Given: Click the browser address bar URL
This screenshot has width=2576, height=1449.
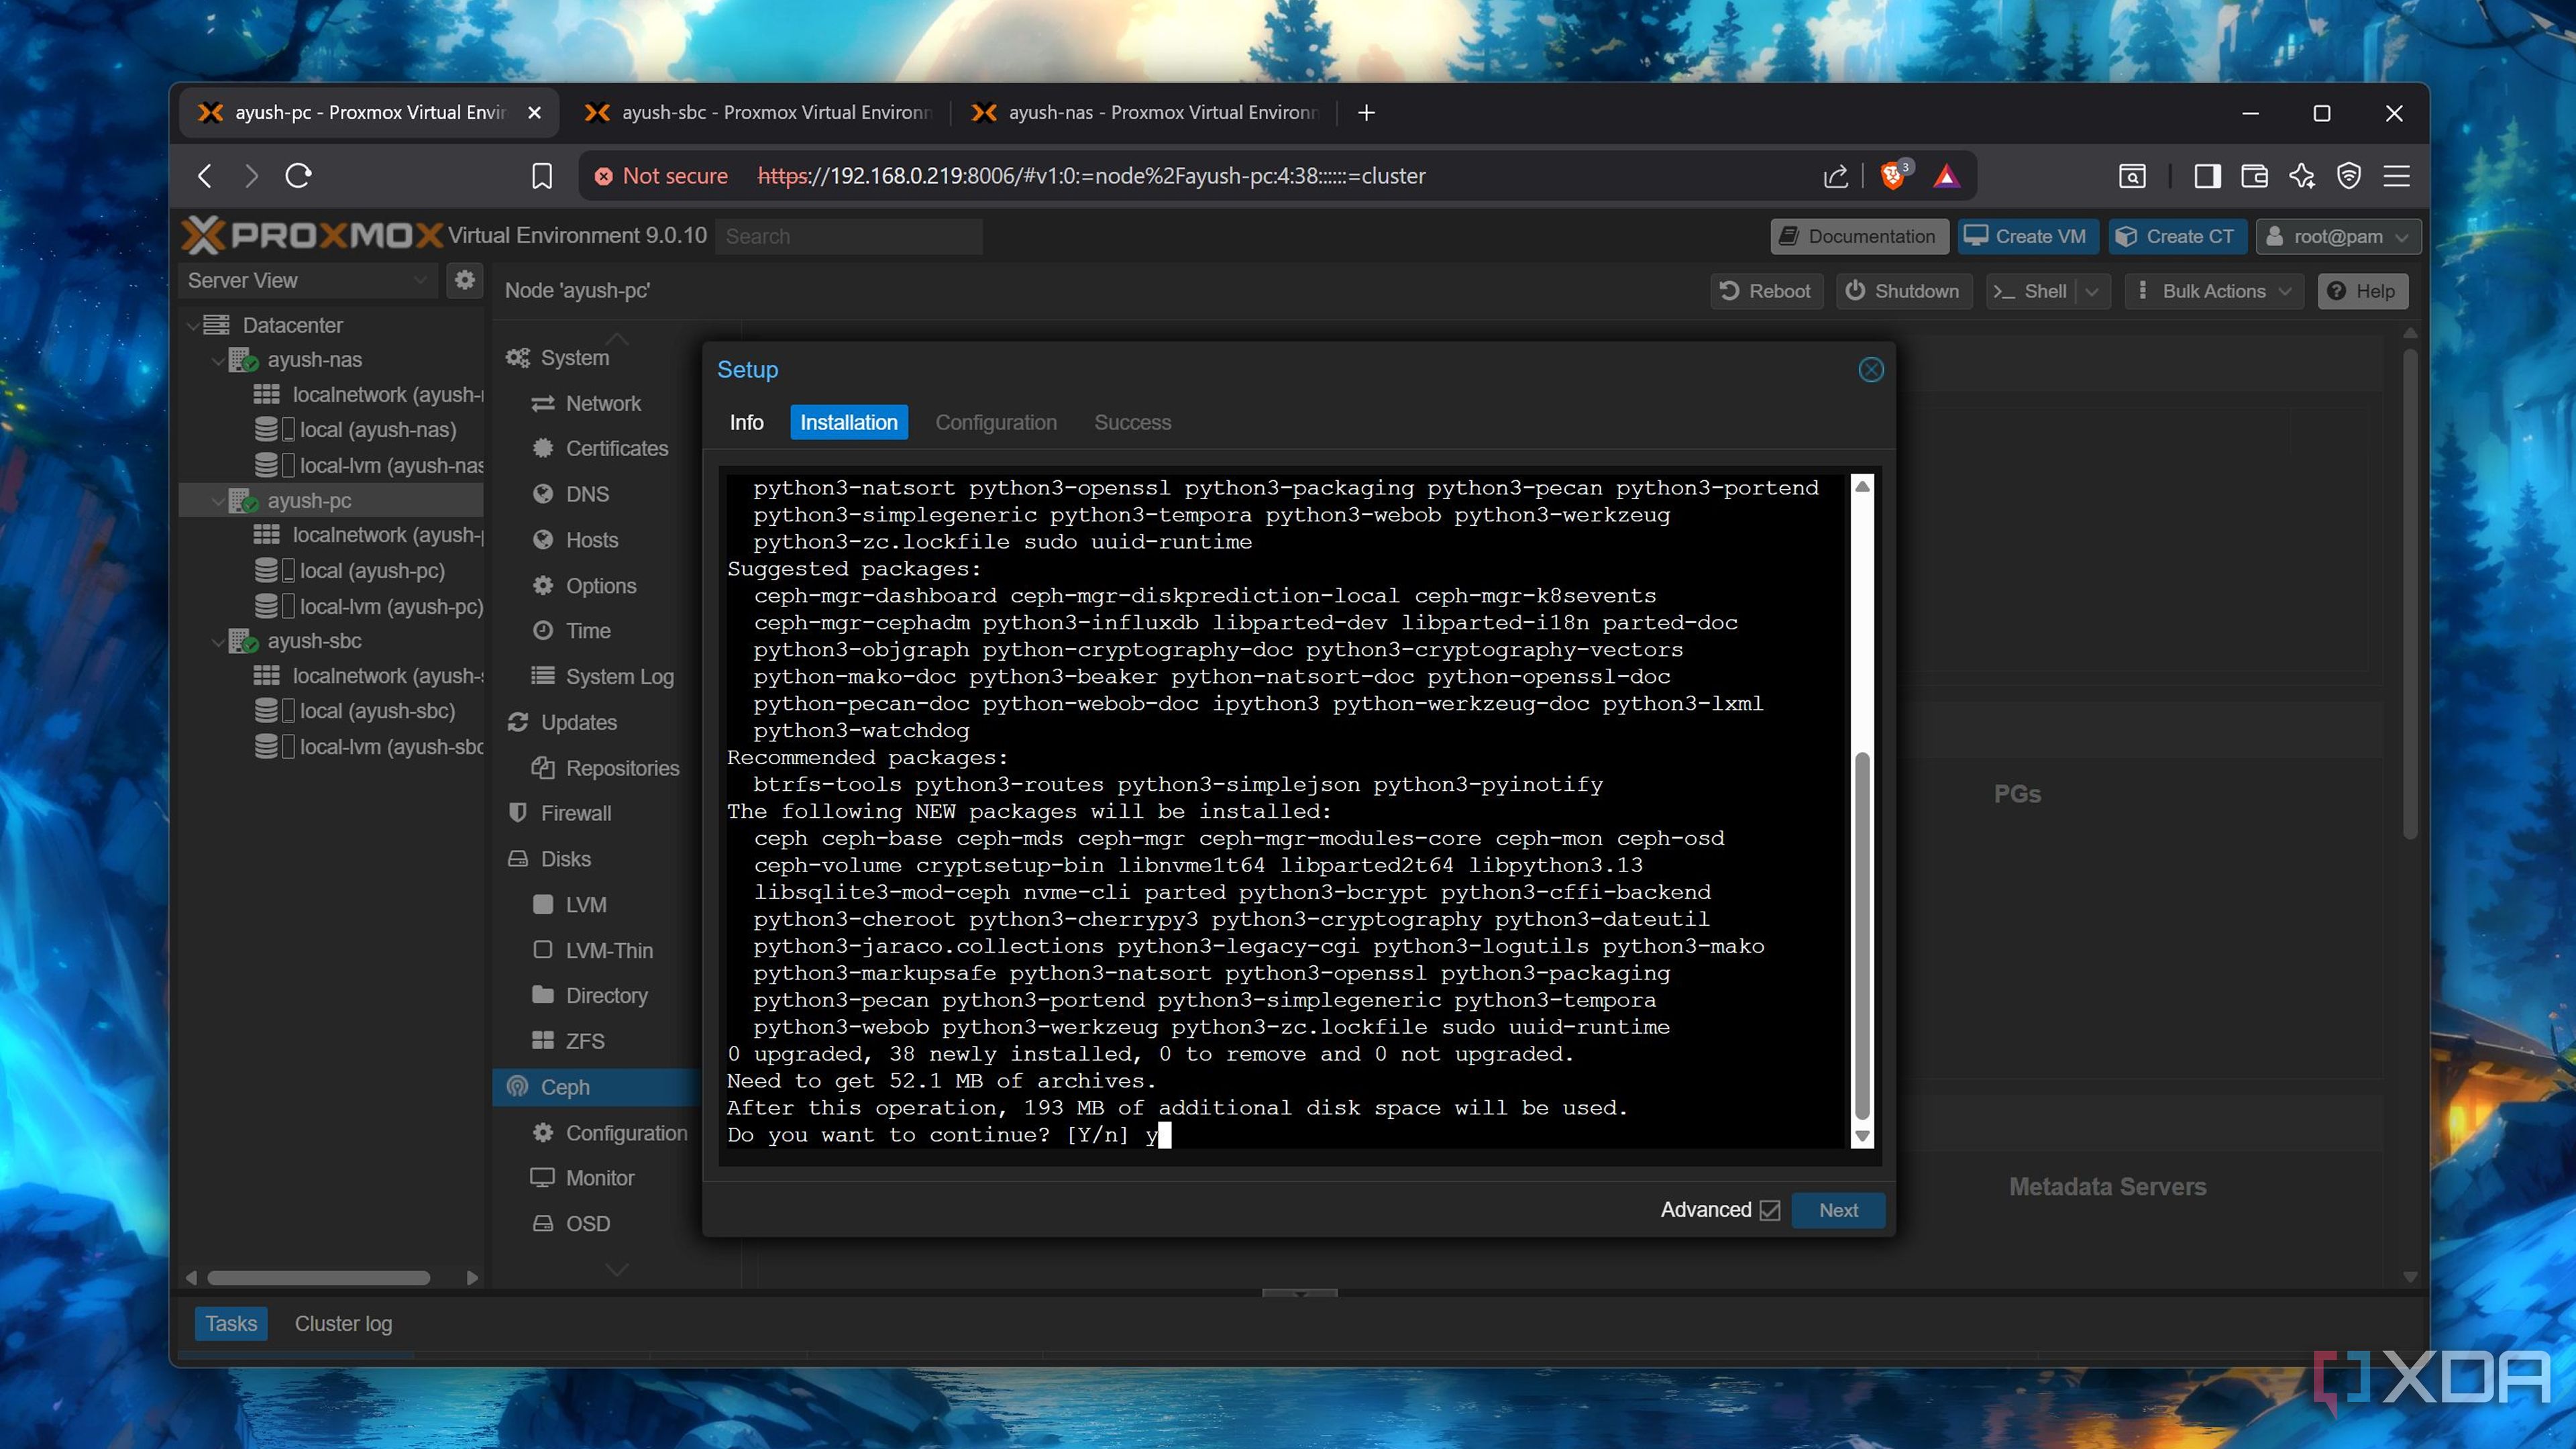Looking at the screenshot, I should point(1091,176).
